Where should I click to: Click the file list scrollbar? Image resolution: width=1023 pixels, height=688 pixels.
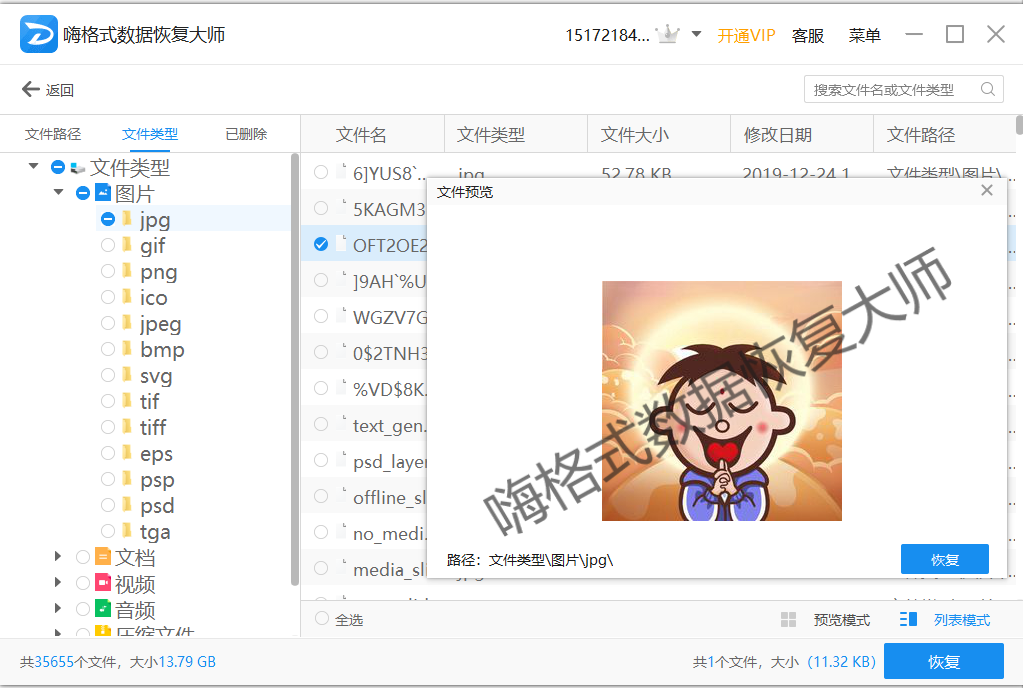click(1019, 125)
